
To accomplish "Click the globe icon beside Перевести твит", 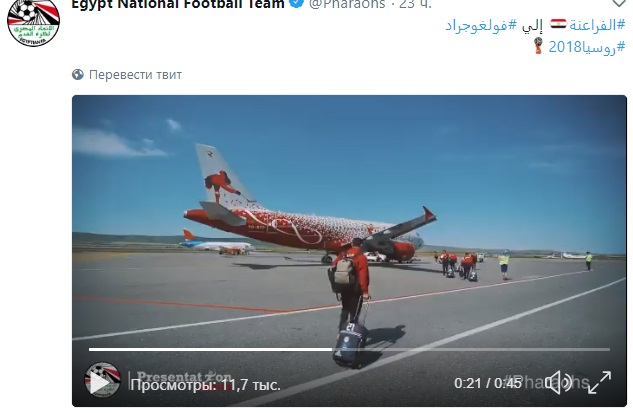I will click(x=78, y=74).
